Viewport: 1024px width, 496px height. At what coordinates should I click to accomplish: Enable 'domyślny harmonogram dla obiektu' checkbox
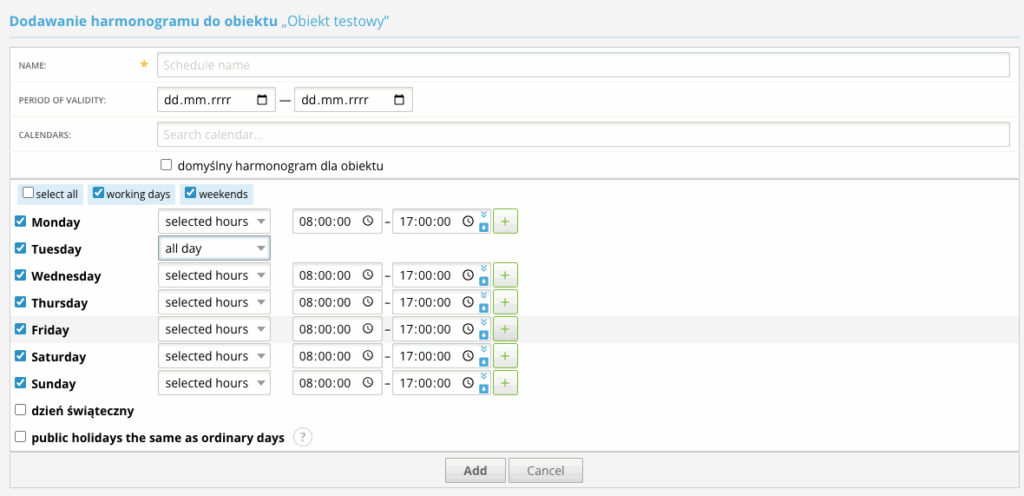[x=166, y=165]
